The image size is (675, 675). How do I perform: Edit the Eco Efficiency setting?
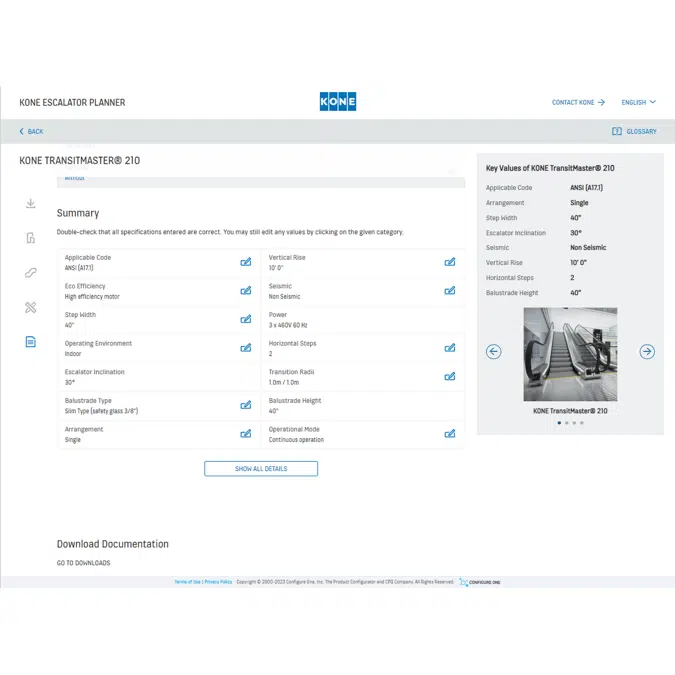(x=246, y=291)
